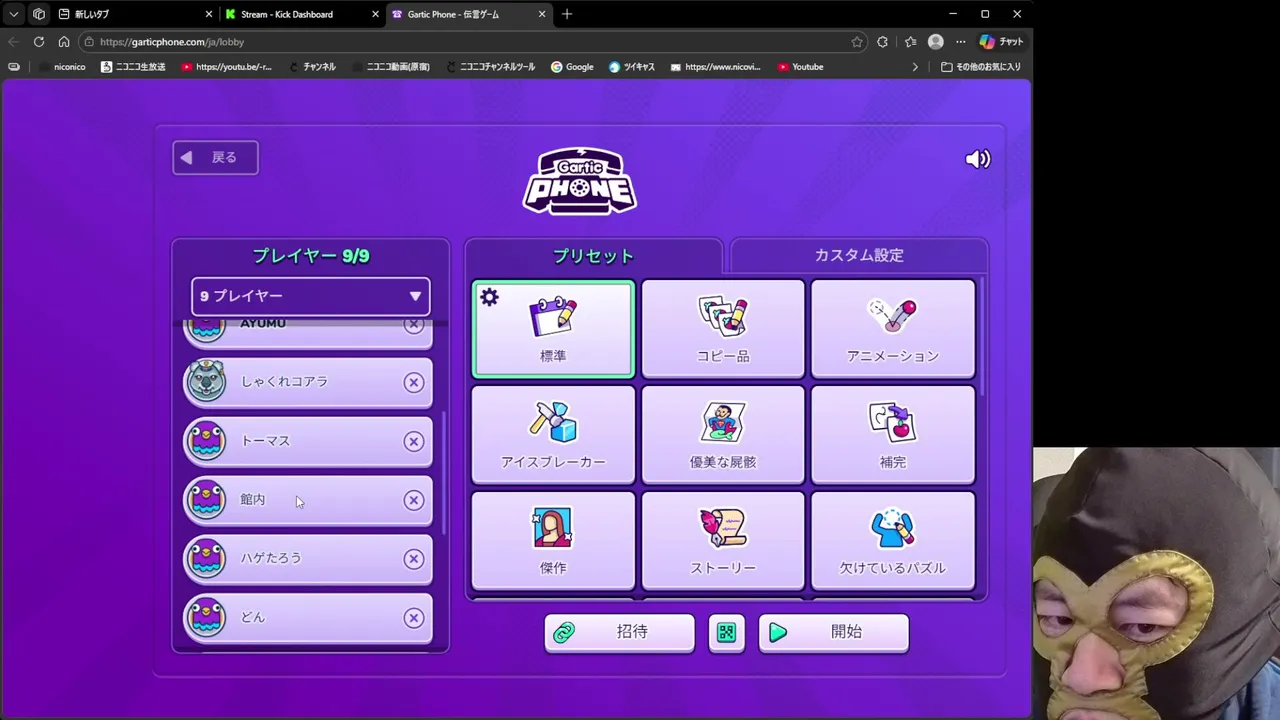Screen dimensions: 1280x720
Task: Remove player どん
Action: (x=413, y=618)
